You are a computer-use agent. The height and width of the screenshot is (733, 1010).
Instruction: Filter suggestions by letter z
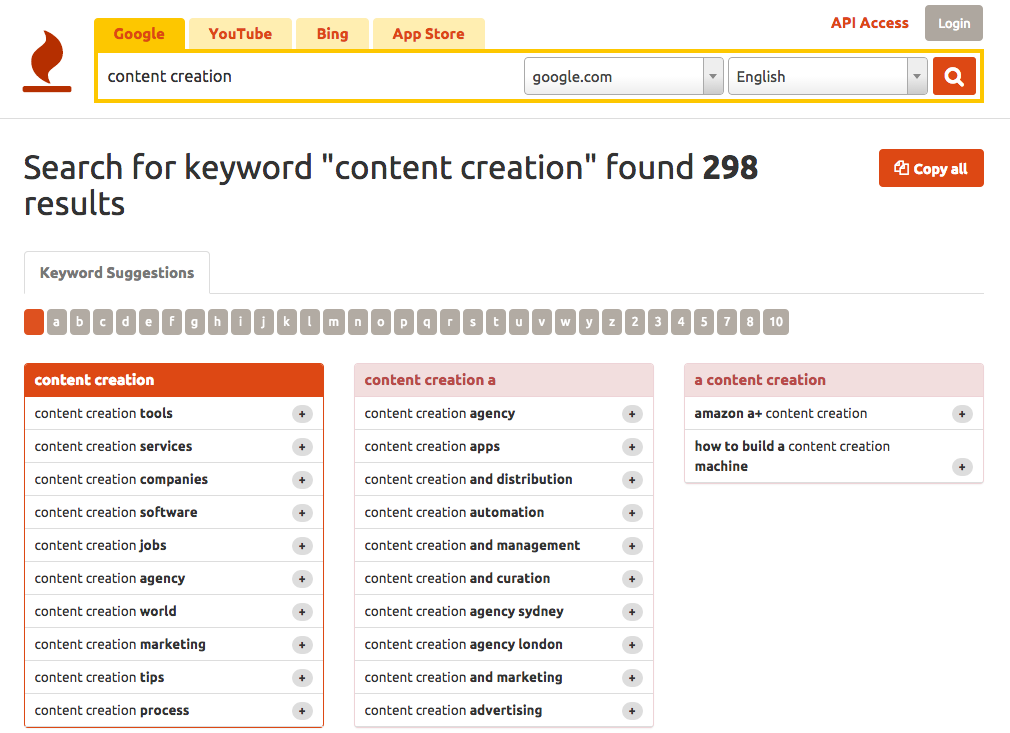pyautogui.click(x=612, y=322)
